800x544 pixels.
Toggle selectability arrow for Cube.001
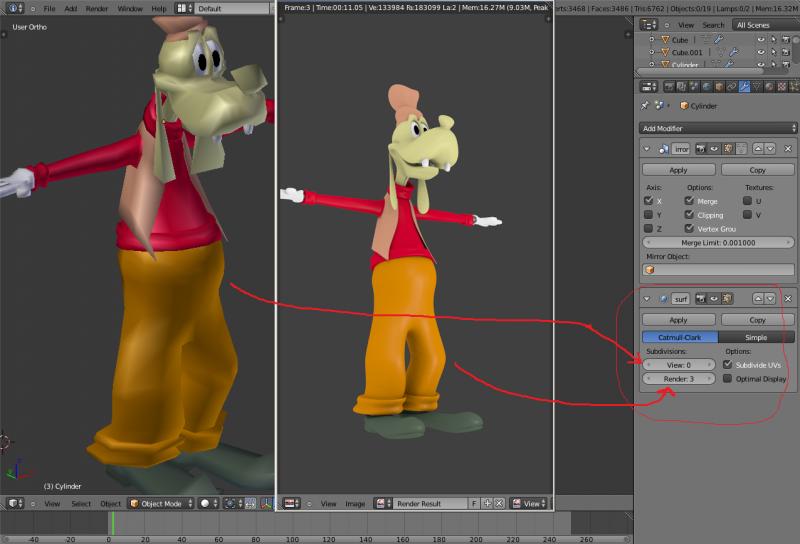(x=773, y=52)
